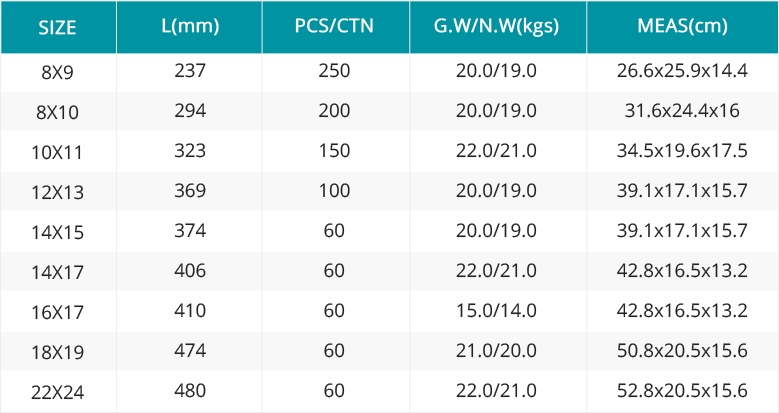
Task: Click the 8X10 size row label
Action: pos(58,113)
